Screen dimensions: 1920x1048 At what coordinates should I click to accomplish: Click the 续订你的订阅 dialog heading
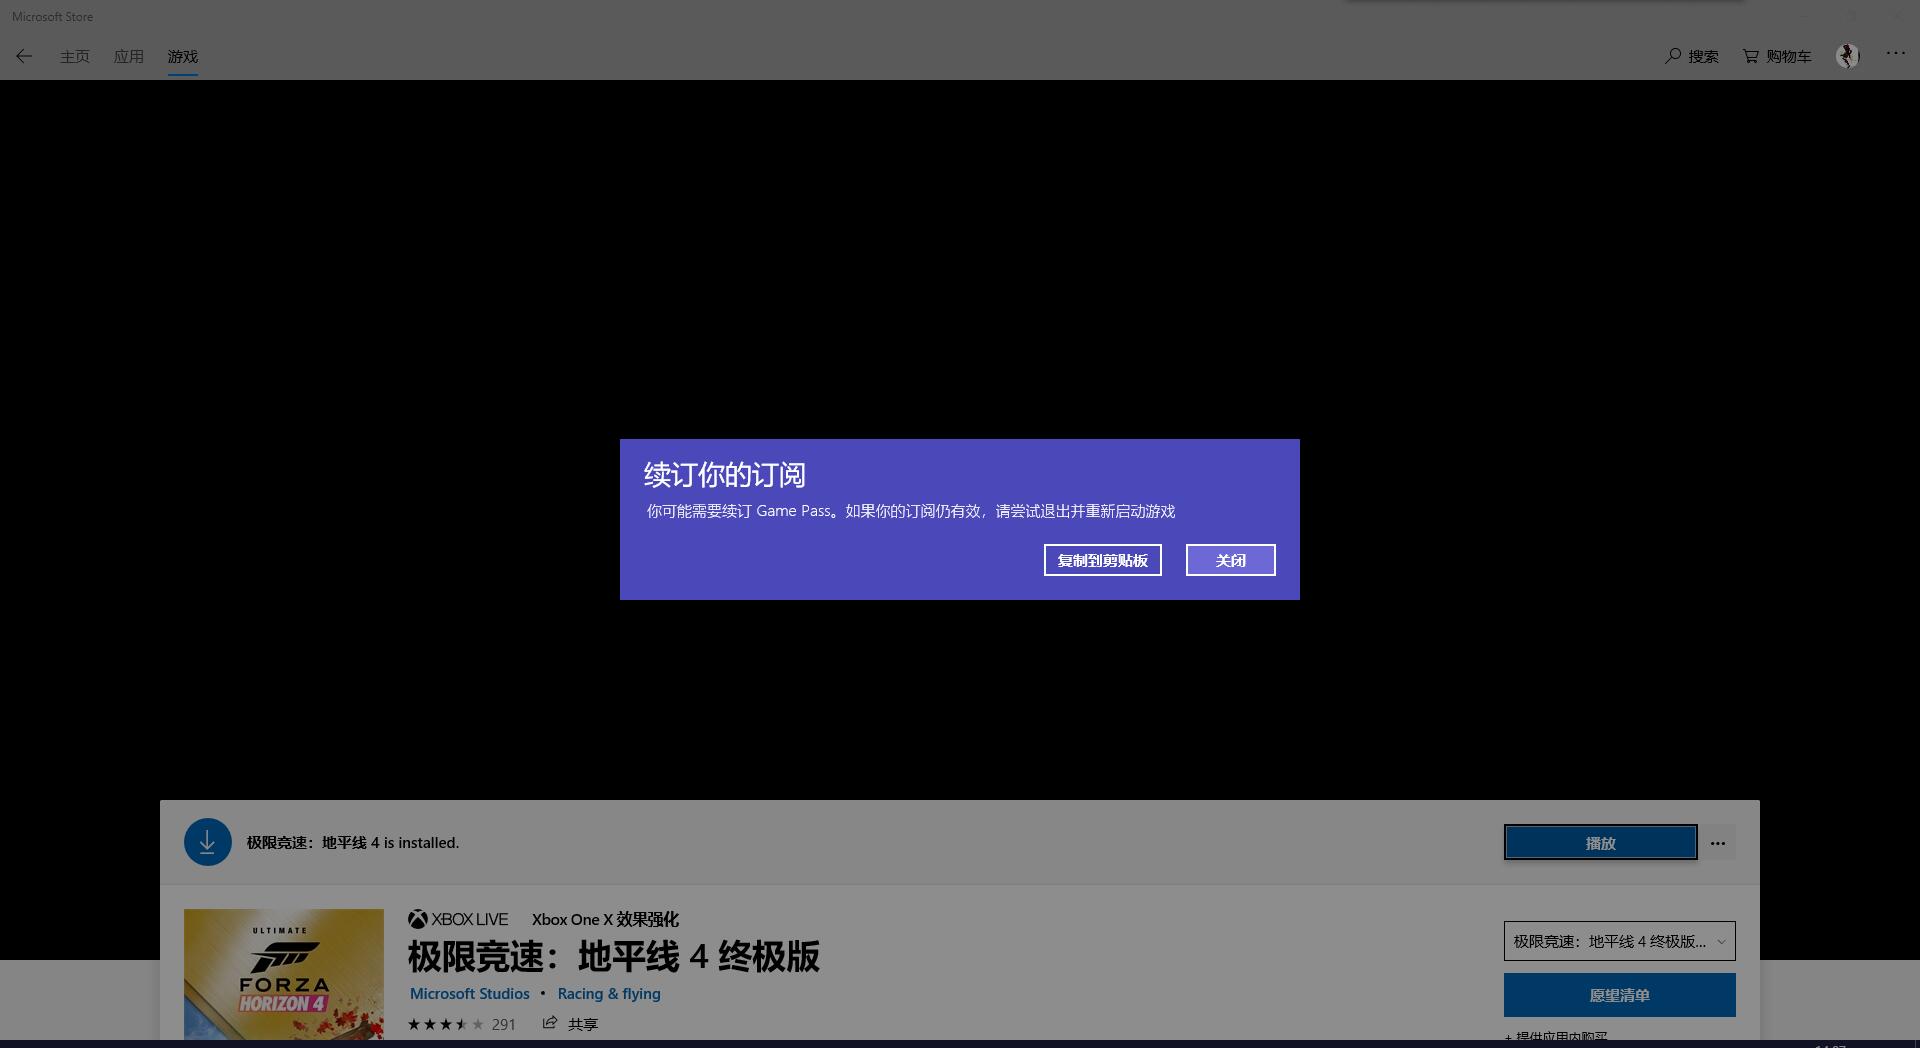(725, 475)
